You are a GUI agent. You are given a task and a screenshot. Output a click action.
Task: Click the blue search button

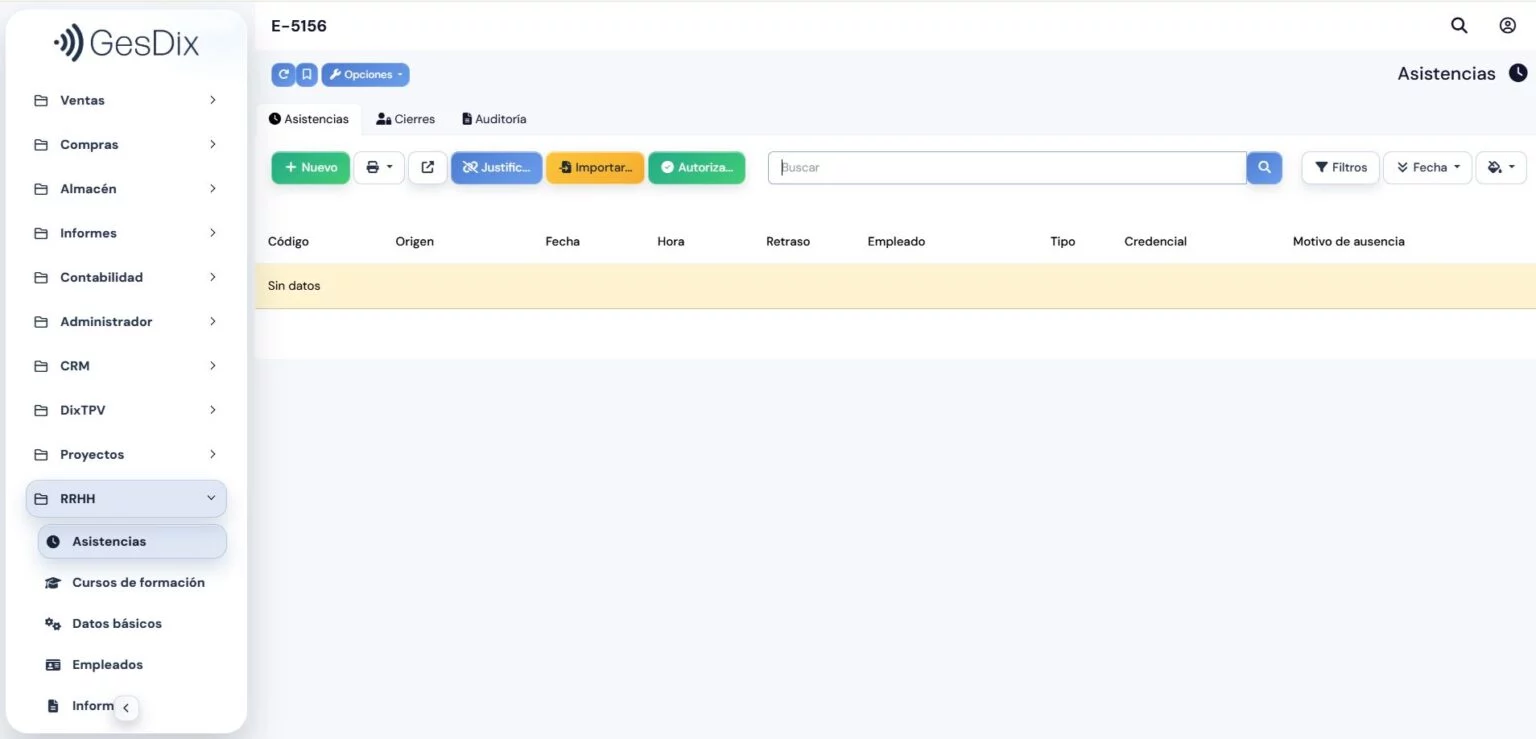click(x=1264, y=168)
